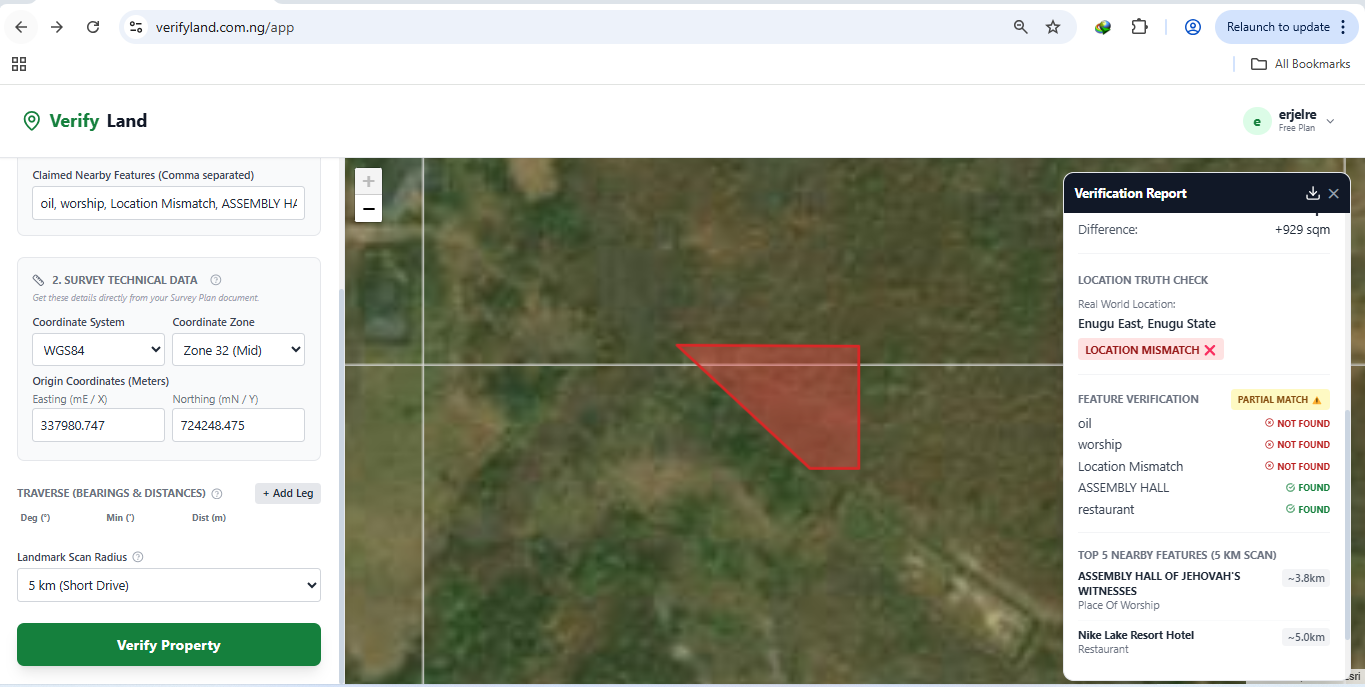Viewport: 1365px width, 687px height.
Task: Zoom in on the map
Action: [369, 181]
